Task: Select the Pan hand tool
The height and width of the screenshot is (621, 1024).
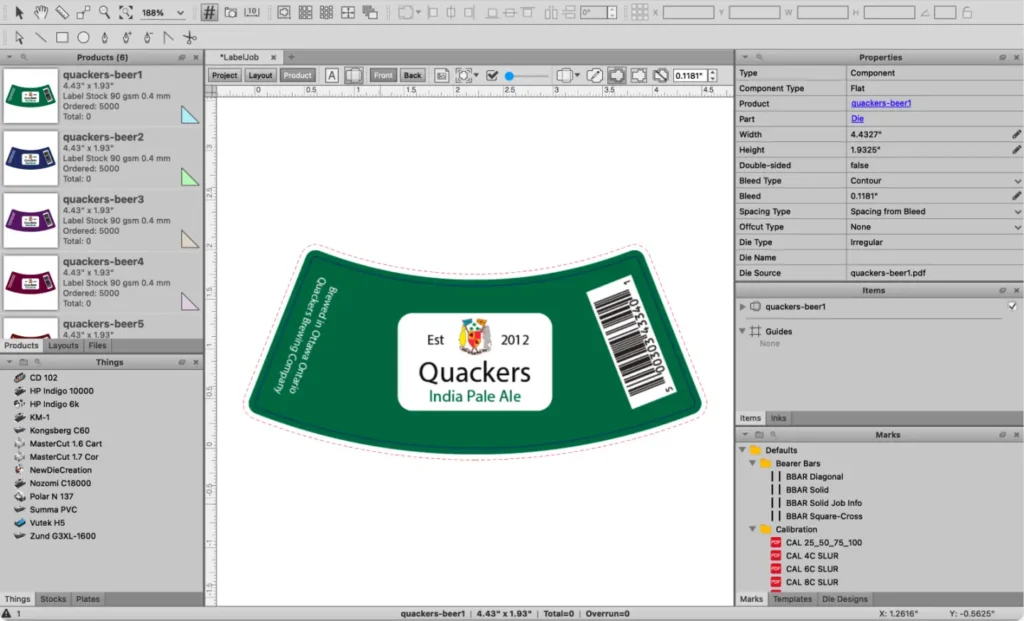Action: coord(41,13)
